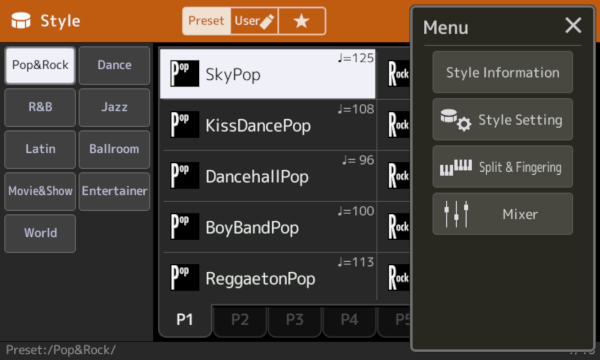Click the tempo value 125 on SkyPop
This screenshot has height=360, width=600.
click(355, 58)
